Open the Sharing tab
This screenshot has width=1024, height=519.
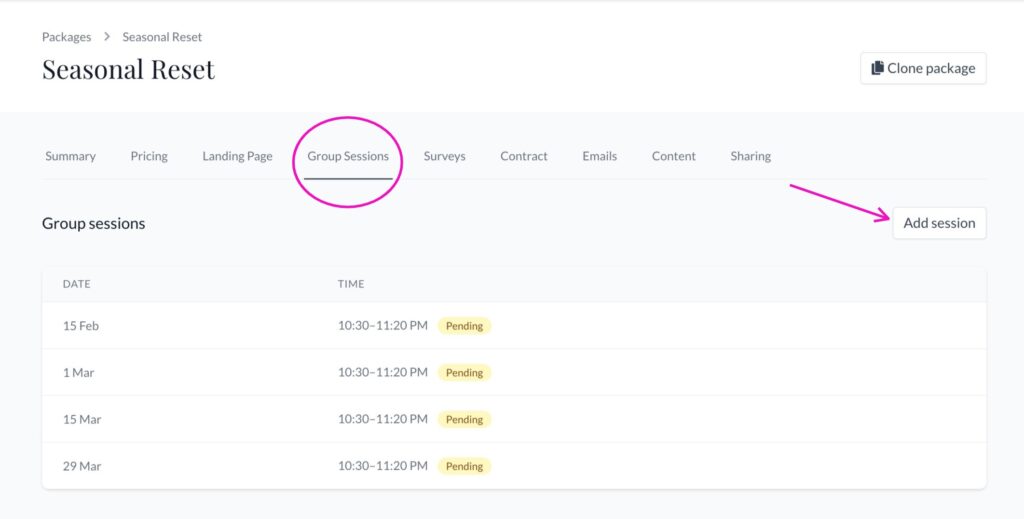[750, 156]
